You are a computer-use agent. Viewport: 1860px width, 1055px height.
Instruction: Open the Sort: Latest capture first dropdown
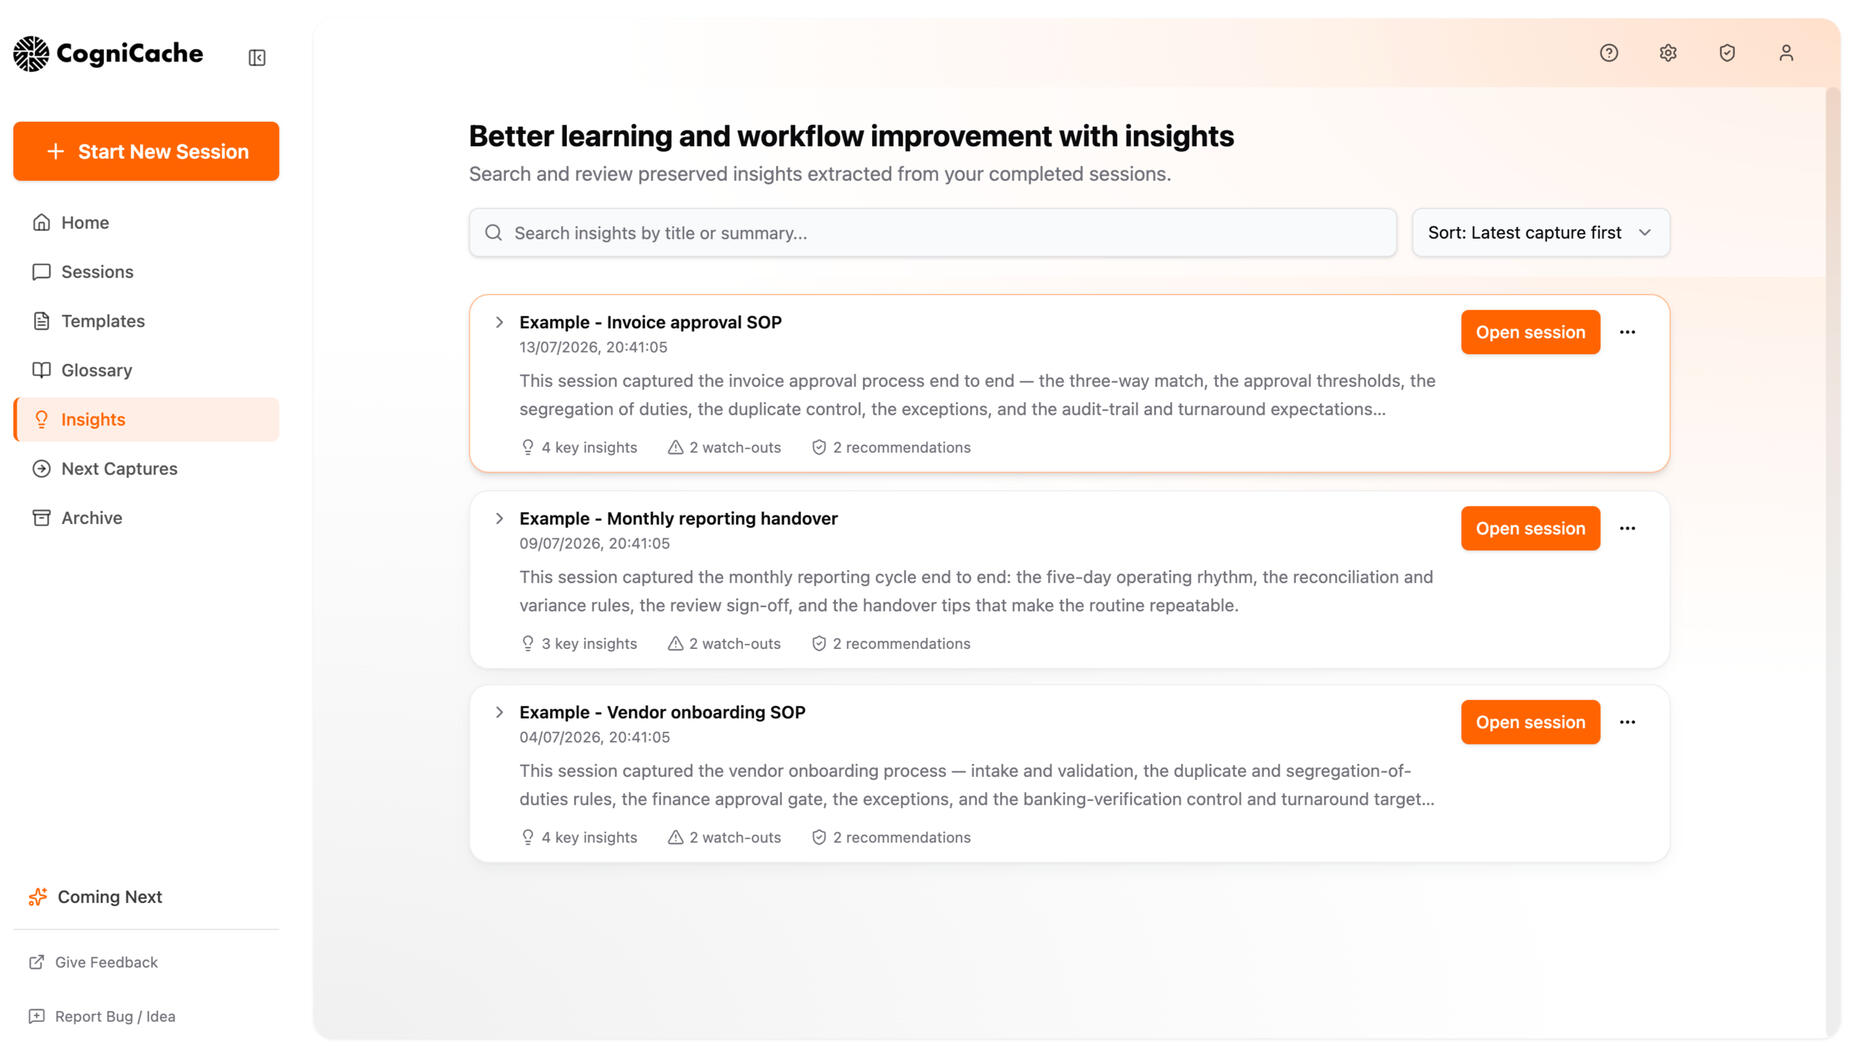(1540, 232)
